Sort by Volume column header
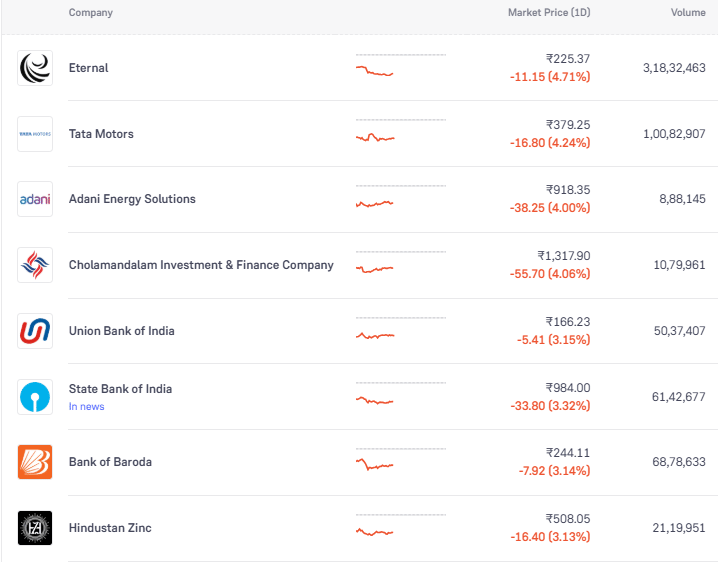The width and height of the screenshot is (718, 562). click(688, 13)
